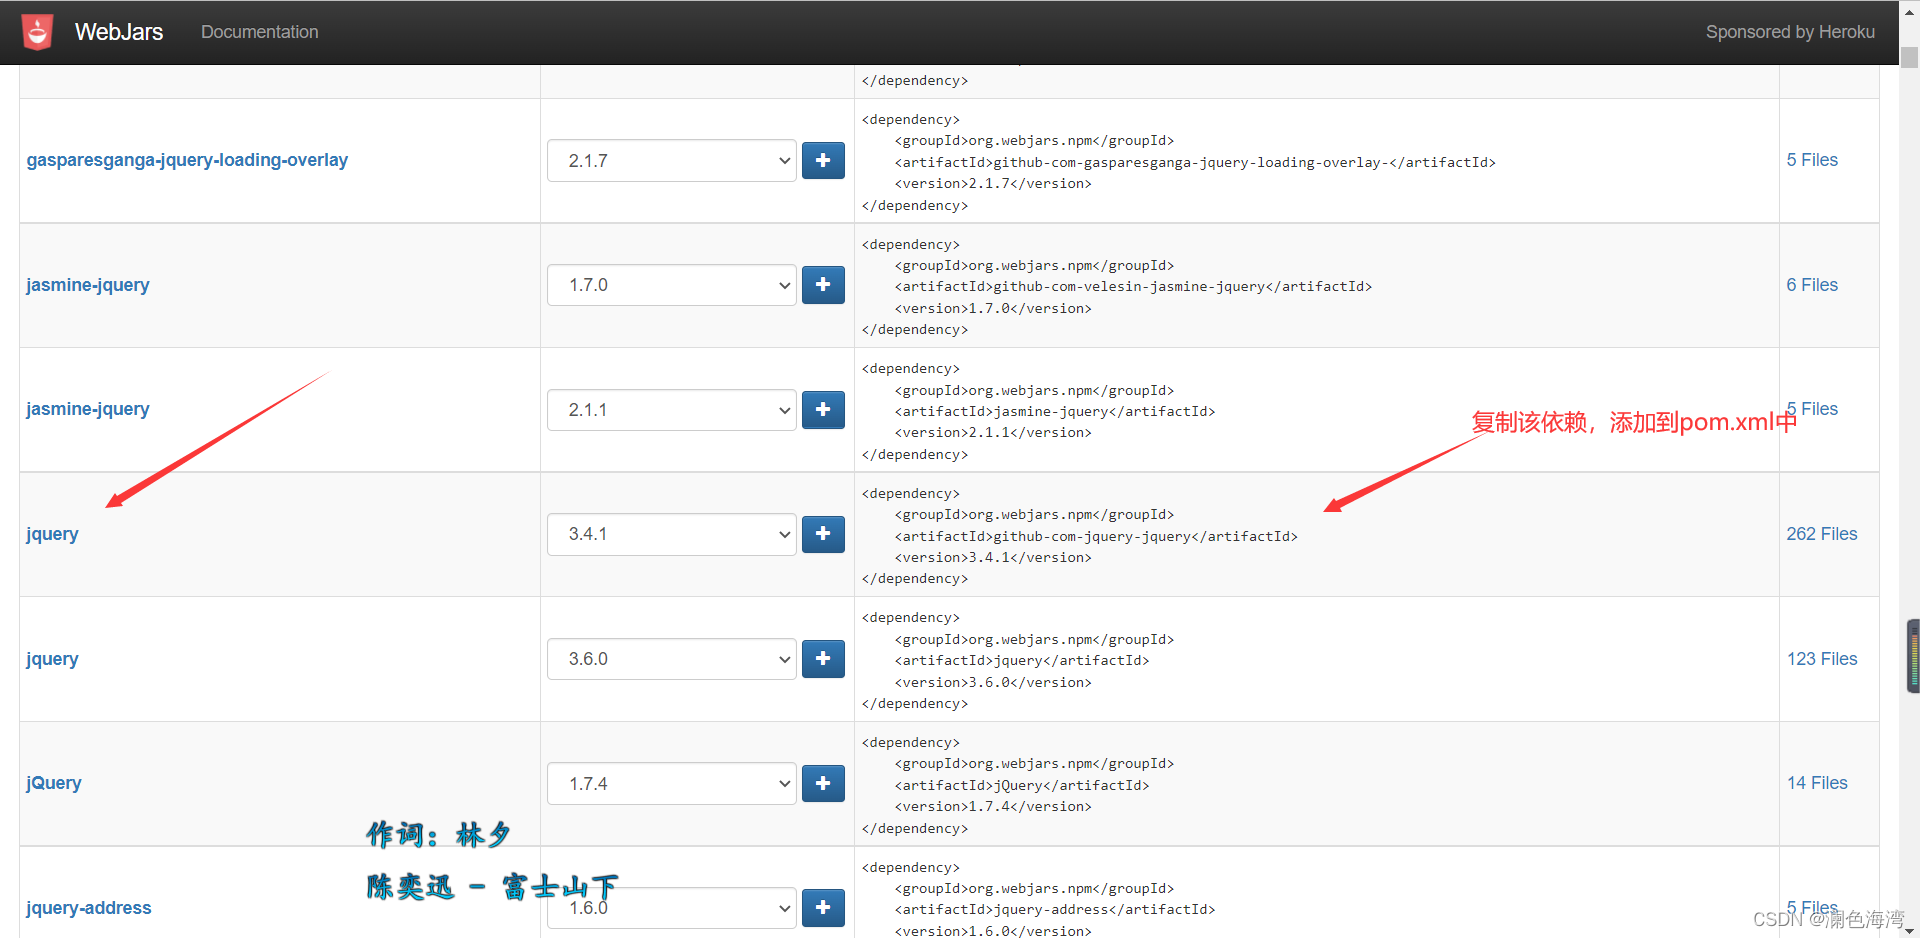Expand the 2.1.7 version dropdown

672,160
